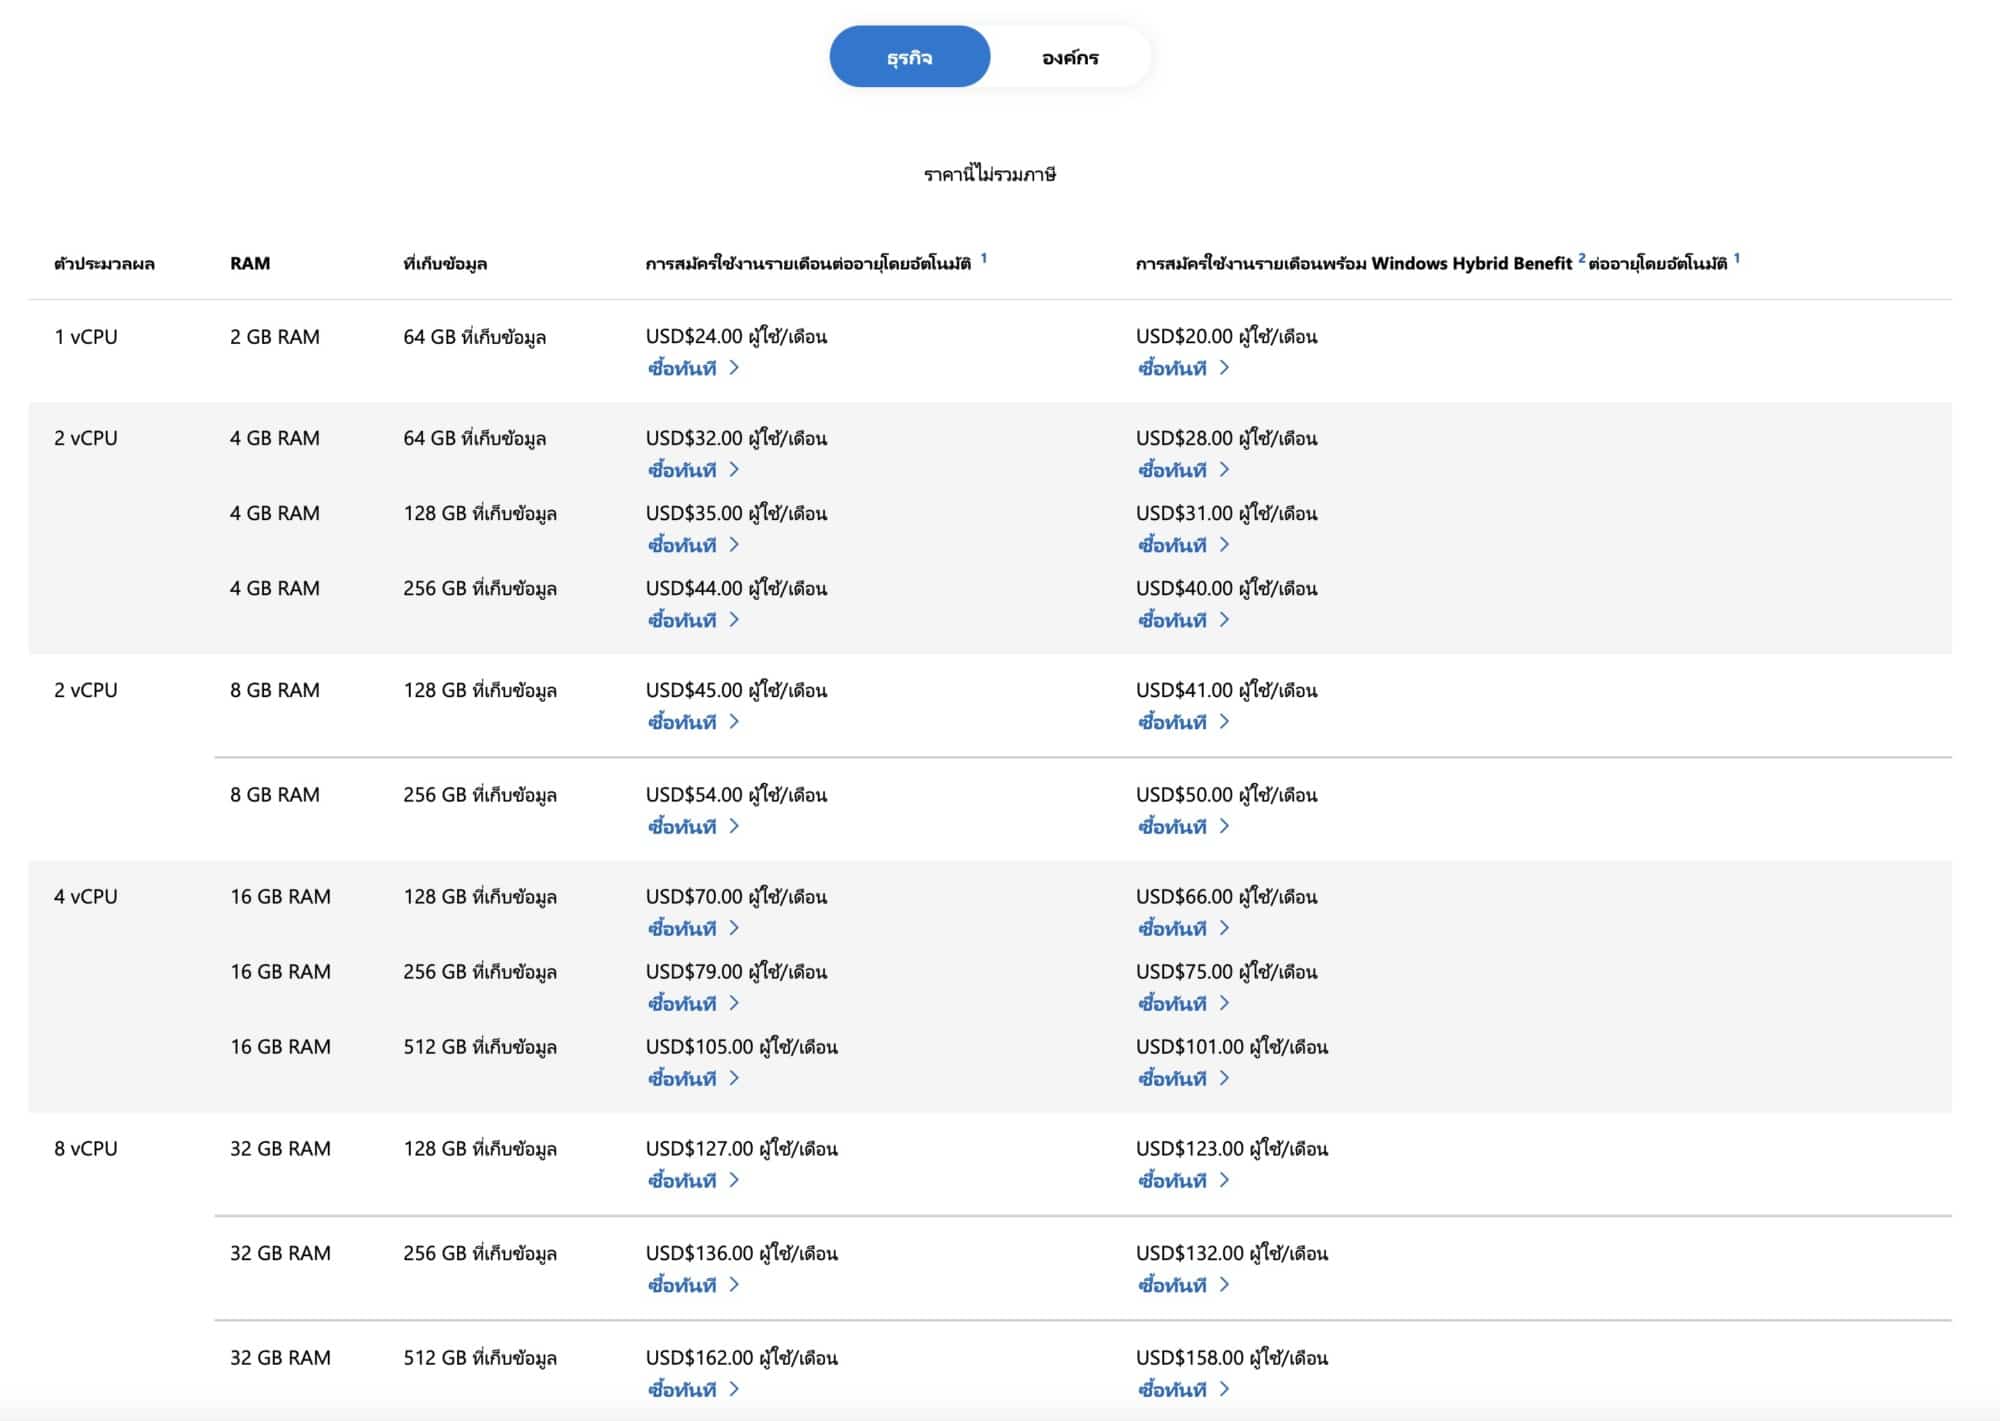Click ซื้อทันที under USD$79.00
2000x1421 pixels.
(x=693, y=1004)
